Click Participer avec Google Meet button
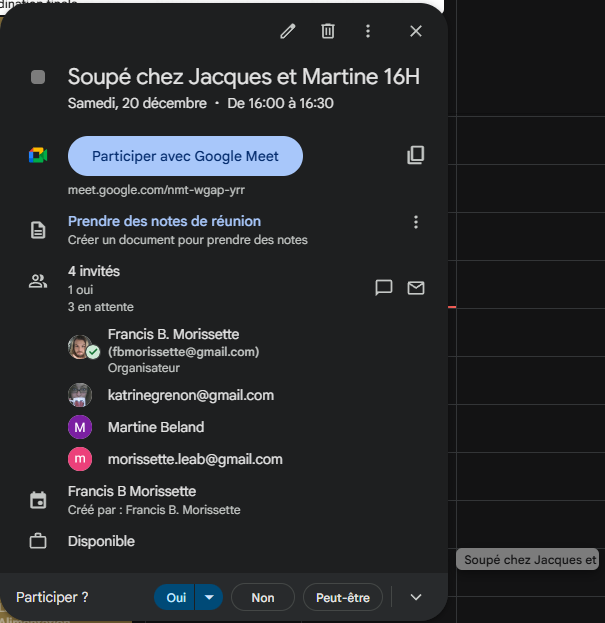 tap(185, 156)
